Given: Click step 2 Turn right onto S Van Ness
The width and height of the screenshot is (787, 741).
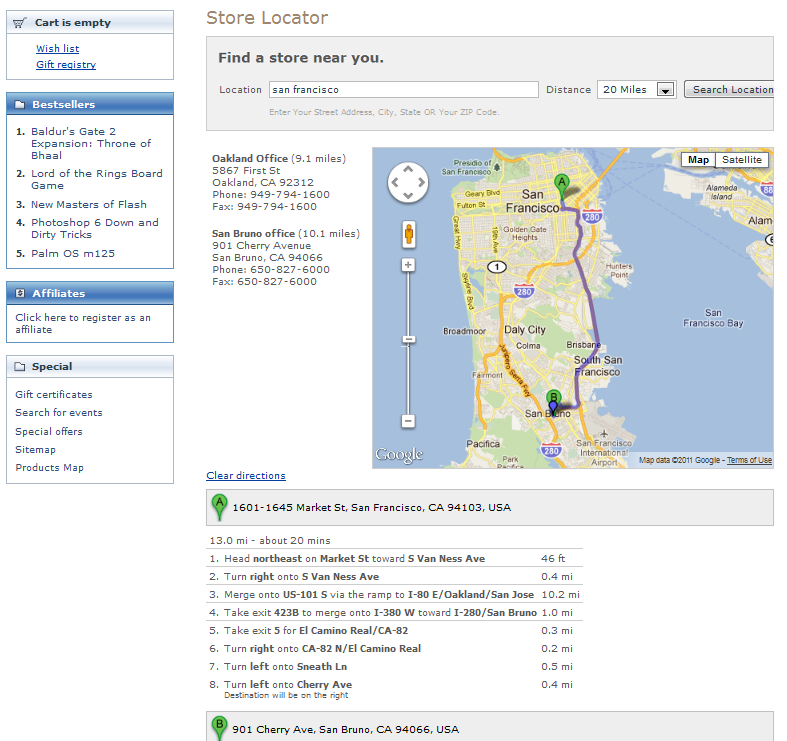Looking at the screenshot, I should click(x=395, y=576).
